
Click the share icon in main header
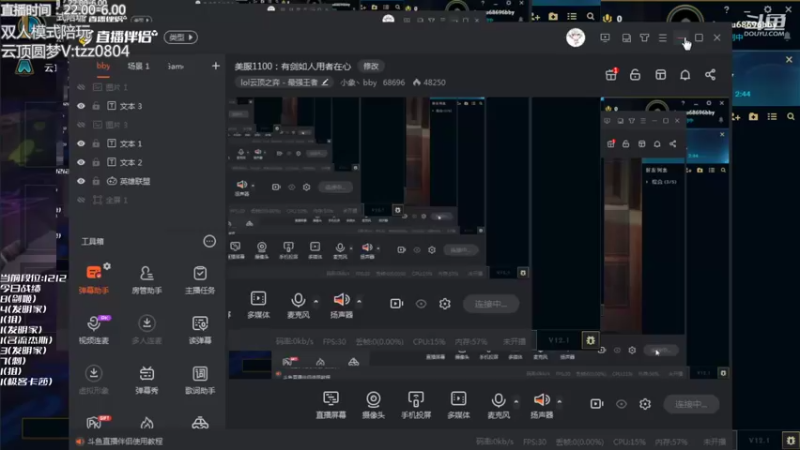click(710, 75)
